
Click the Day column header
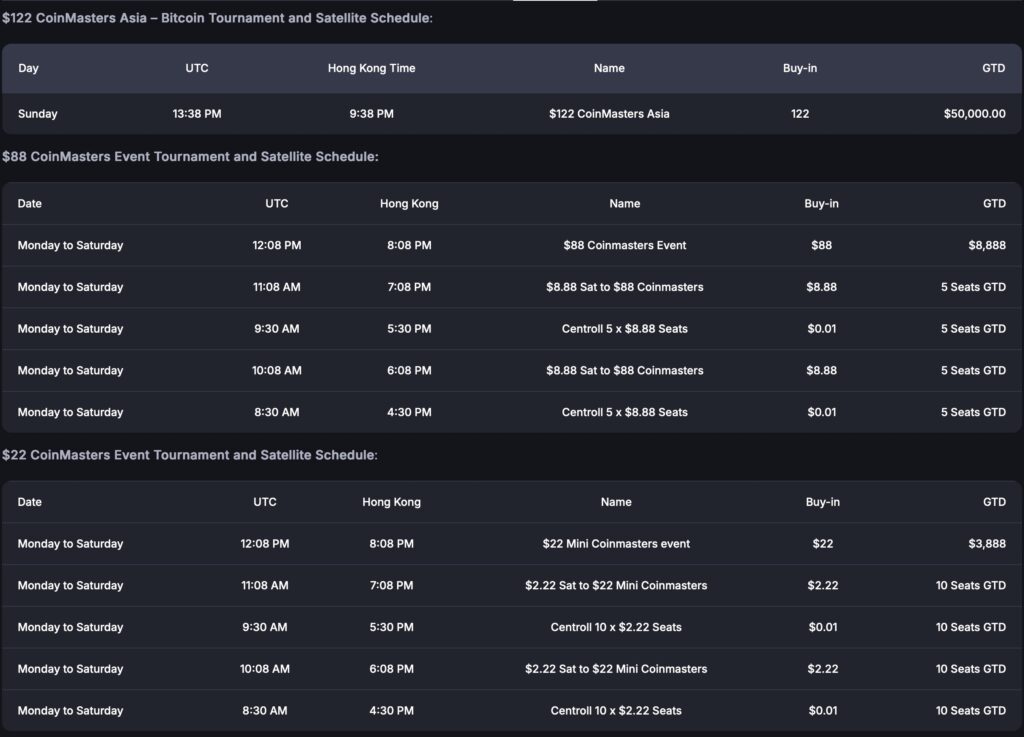click(28, 68)
